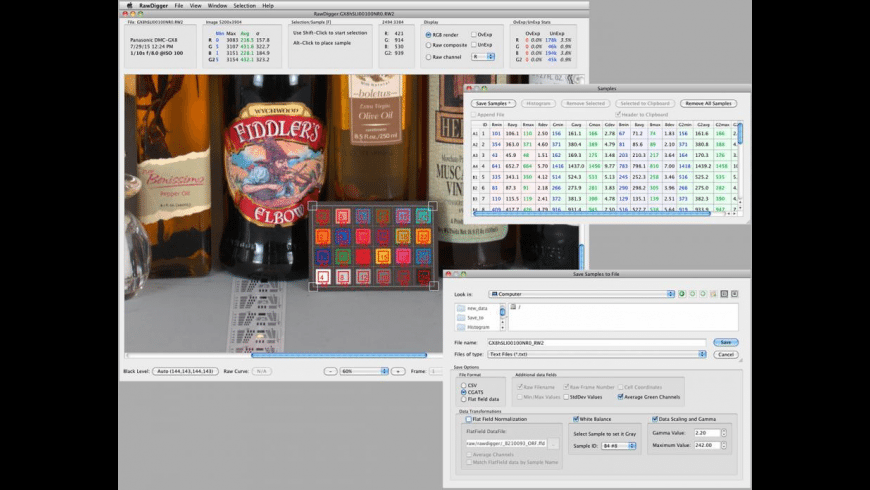
Task: Open the Look in Computer dropdown
Action: click(581, 294)
